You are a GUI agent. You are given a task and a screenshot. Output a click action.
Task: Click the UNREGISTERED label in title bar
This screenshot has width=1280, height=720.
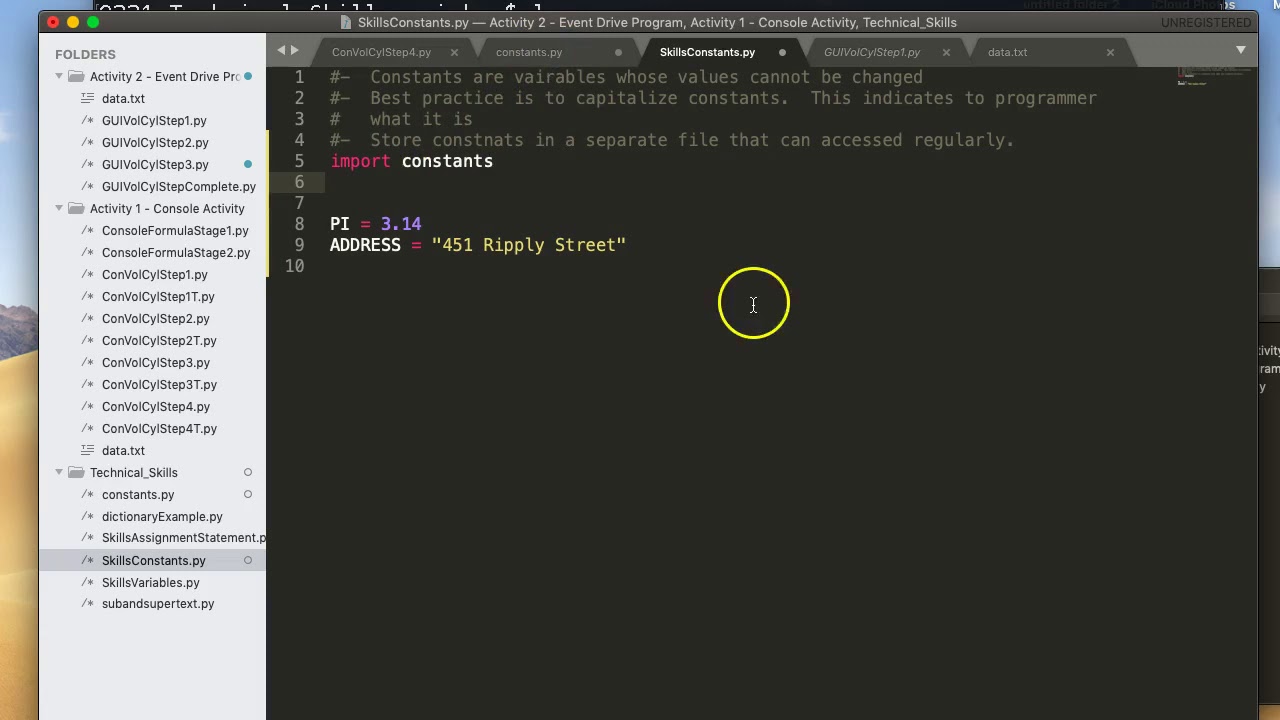click(x=1206, y=23)
